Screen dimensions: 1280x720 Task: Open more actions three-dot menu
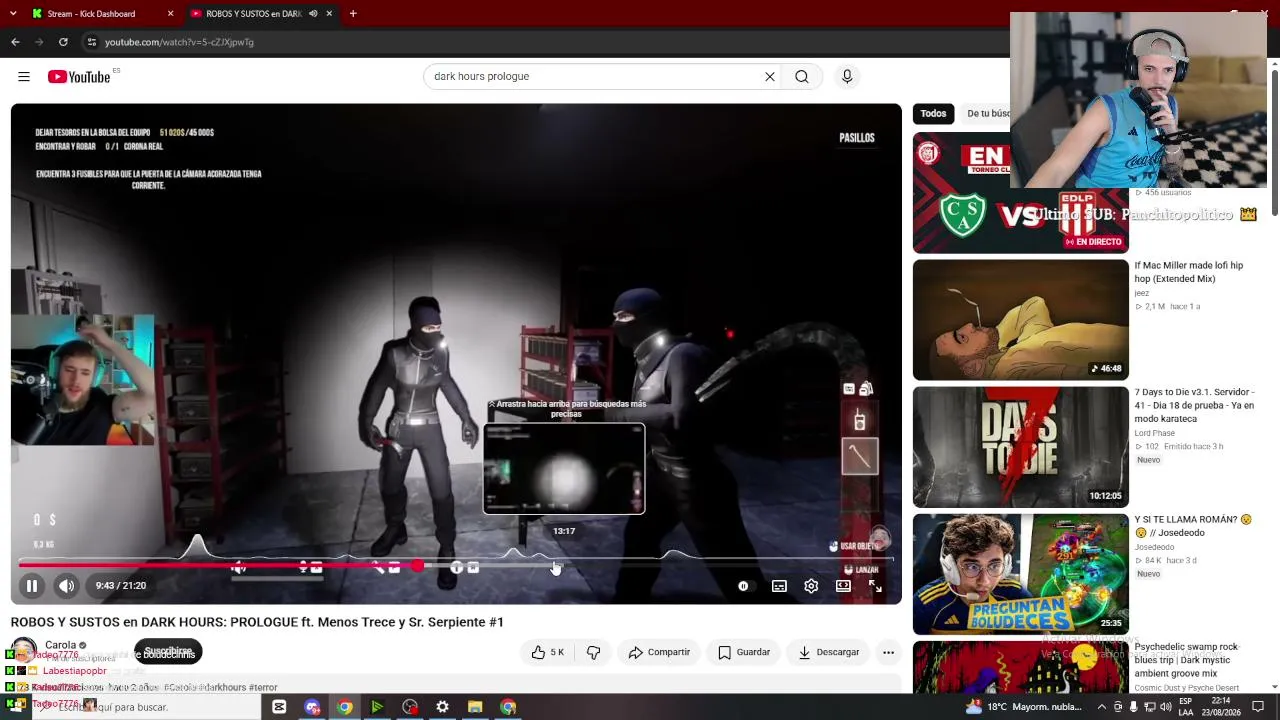coord(888,652)
